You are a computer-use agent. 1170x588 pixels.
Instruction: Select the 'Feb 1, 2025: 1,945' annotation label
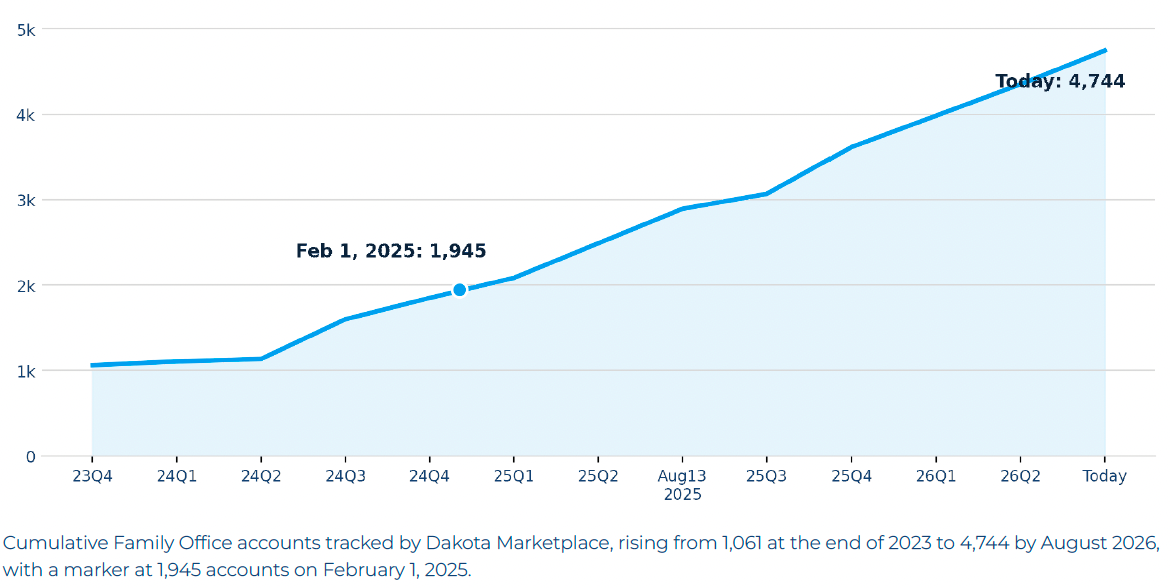click(391, 251)
